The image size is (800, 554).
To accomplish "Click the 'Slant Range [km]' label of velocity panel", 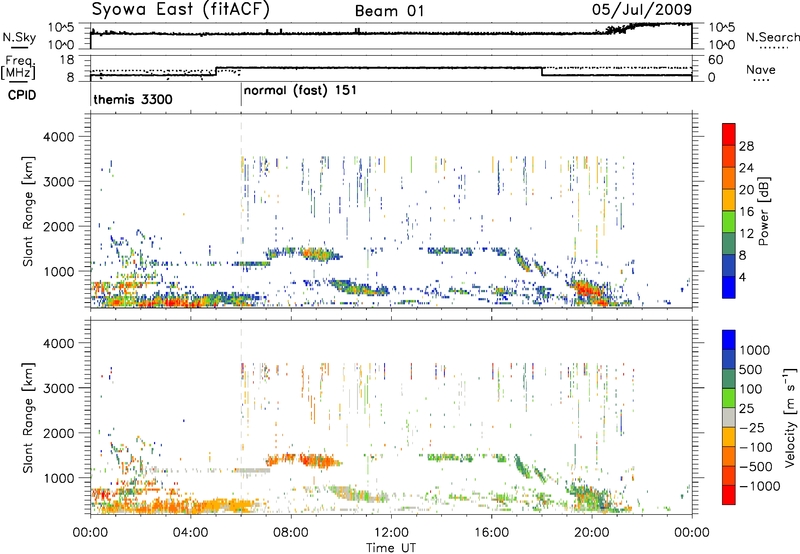I will point(28,417).
